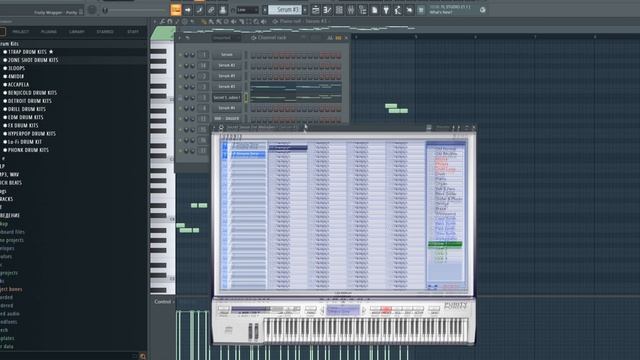Open the Control lane selector in piano roll

[164, 302]
